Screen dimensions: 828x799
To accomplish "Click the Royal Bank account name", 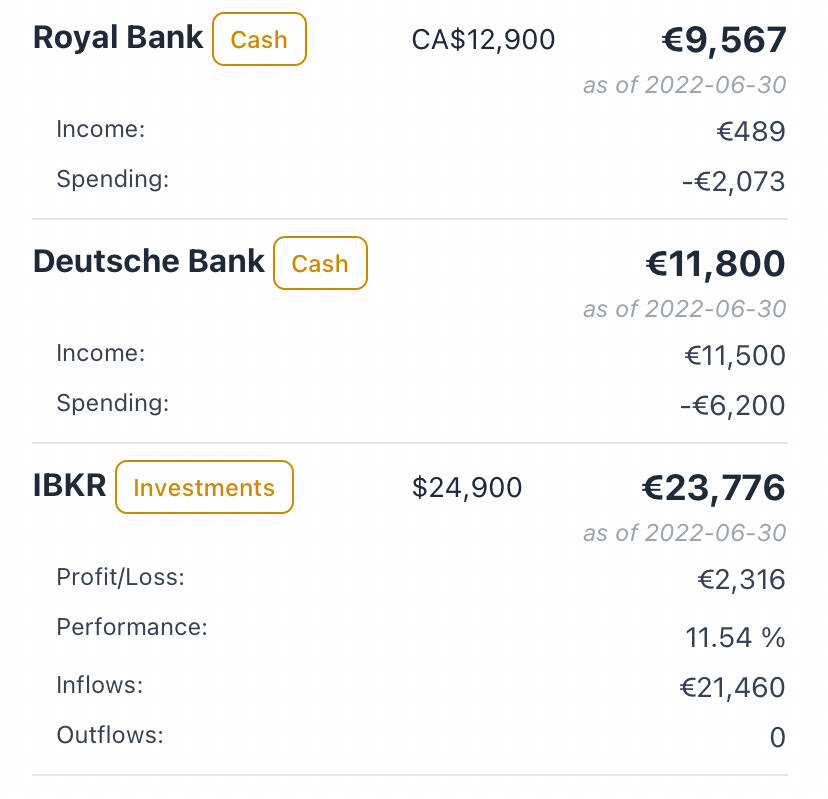I will click(118, 38).
